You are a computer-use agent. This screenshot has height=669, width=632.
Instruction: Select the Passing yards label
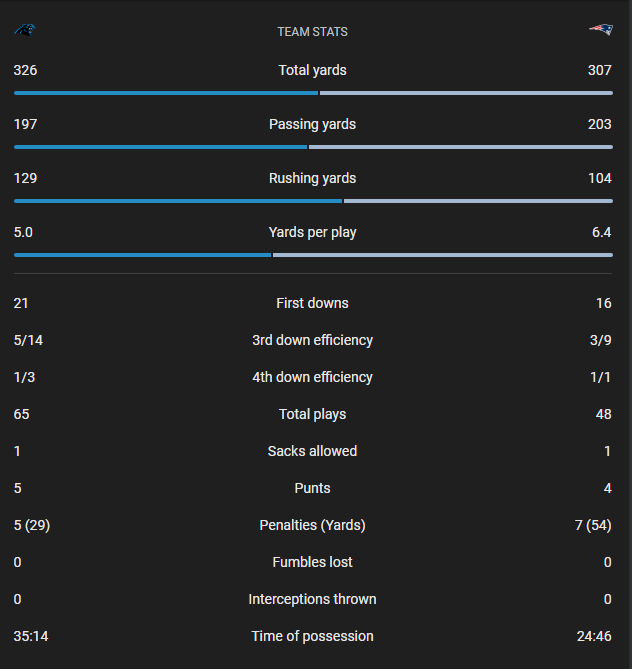(x=313, y=125)
